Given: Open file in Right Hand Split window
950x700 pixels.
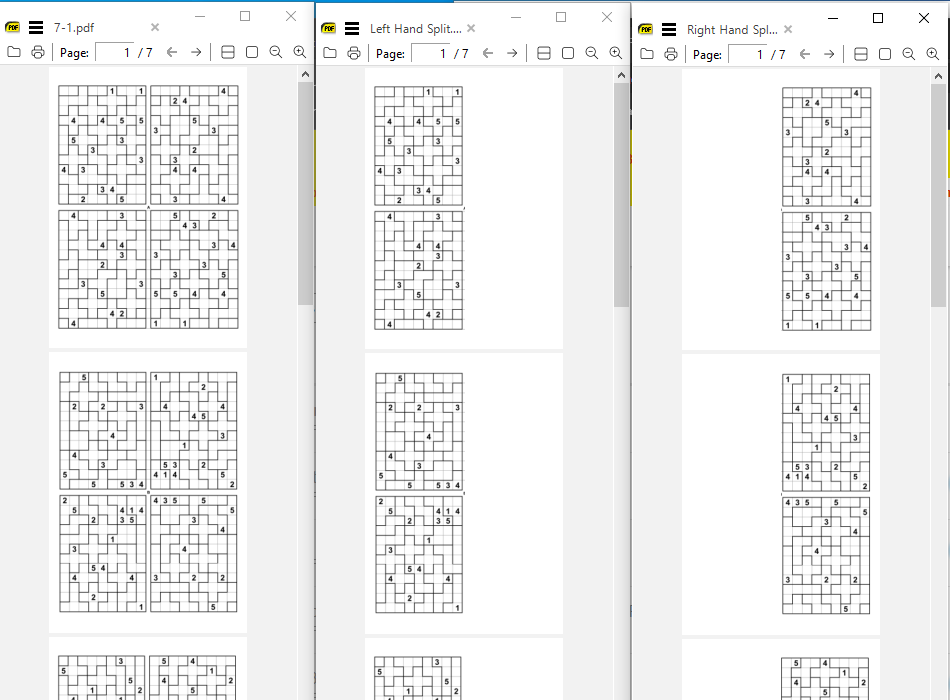Looking at the screenshot, I should click(647, 54).
